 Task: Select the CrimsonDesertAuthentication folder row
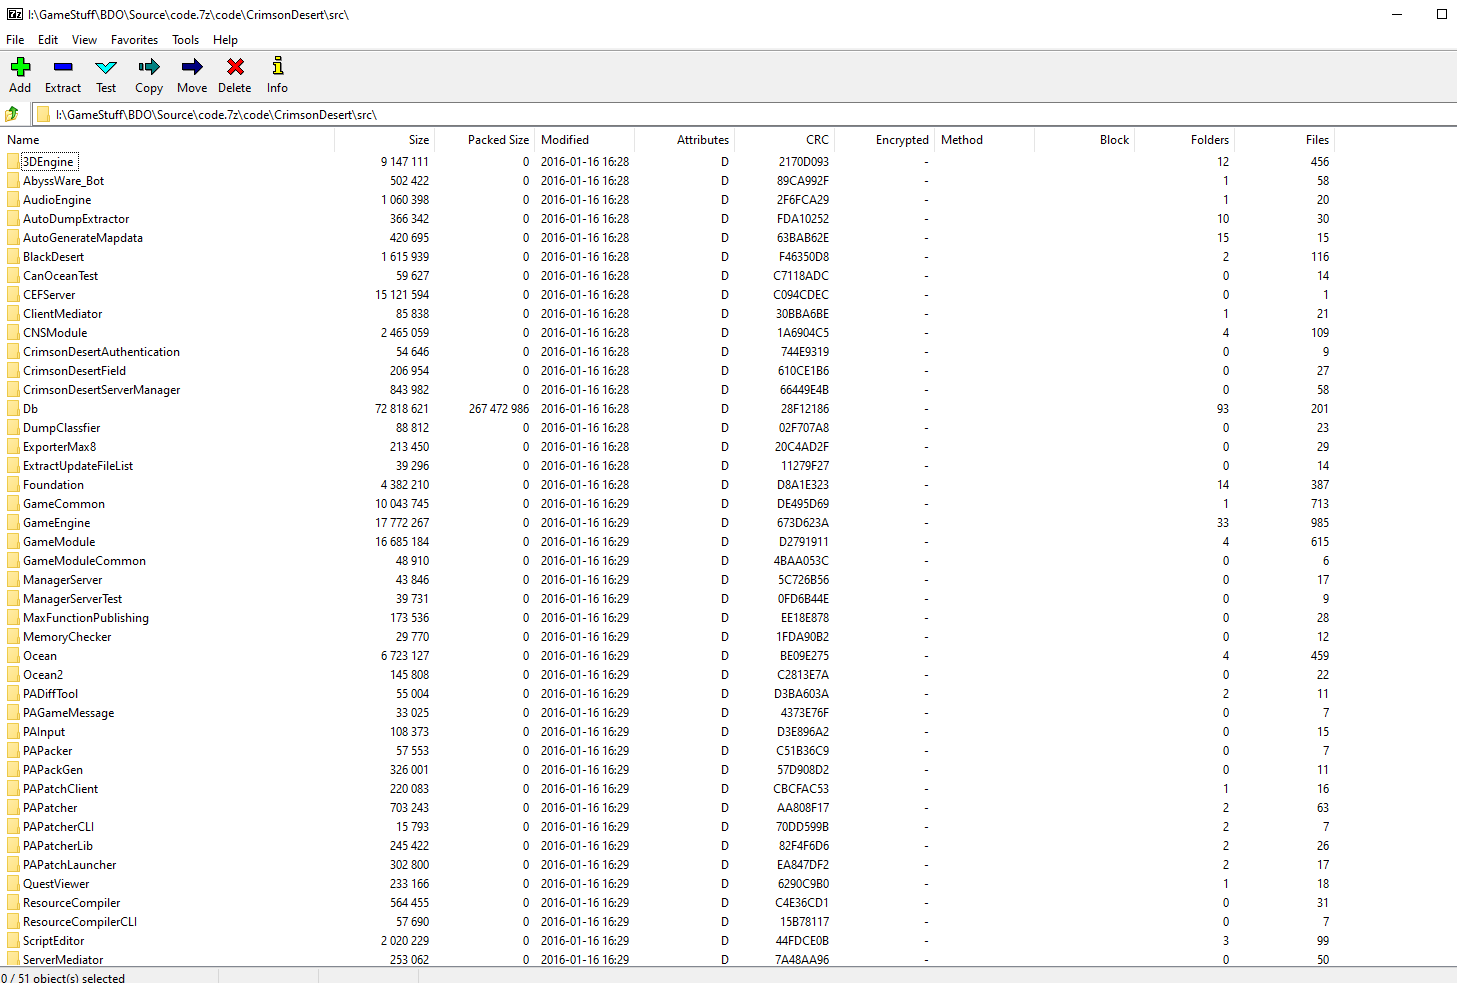click(668, 352)
